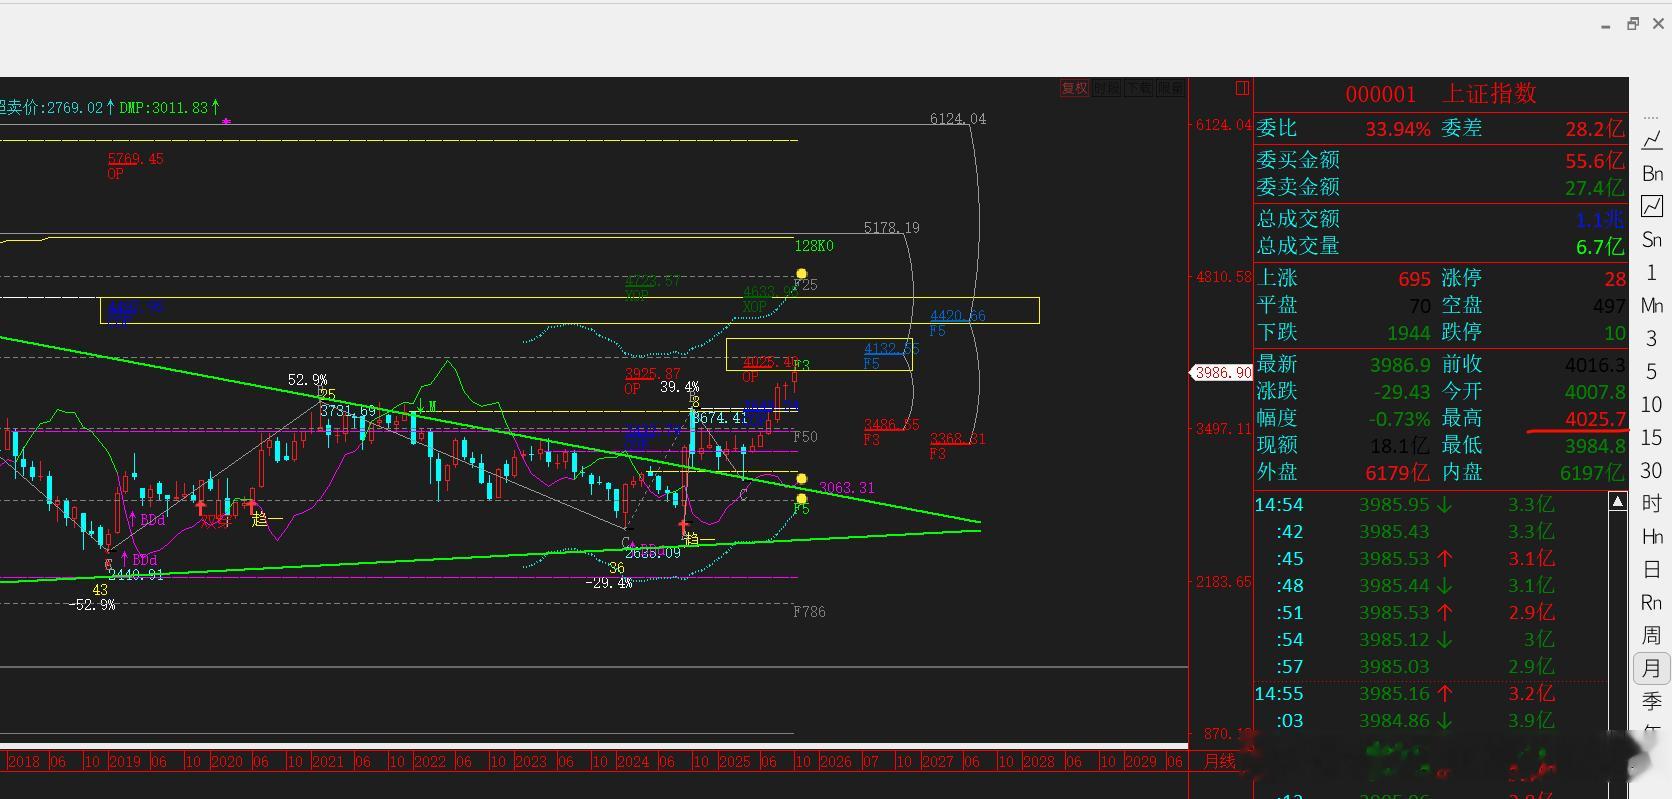Image resolution: width=1672 pixels, height=799 pixels.
Task: Click the 最高 4025.7 value
Action: point(1596,419)
